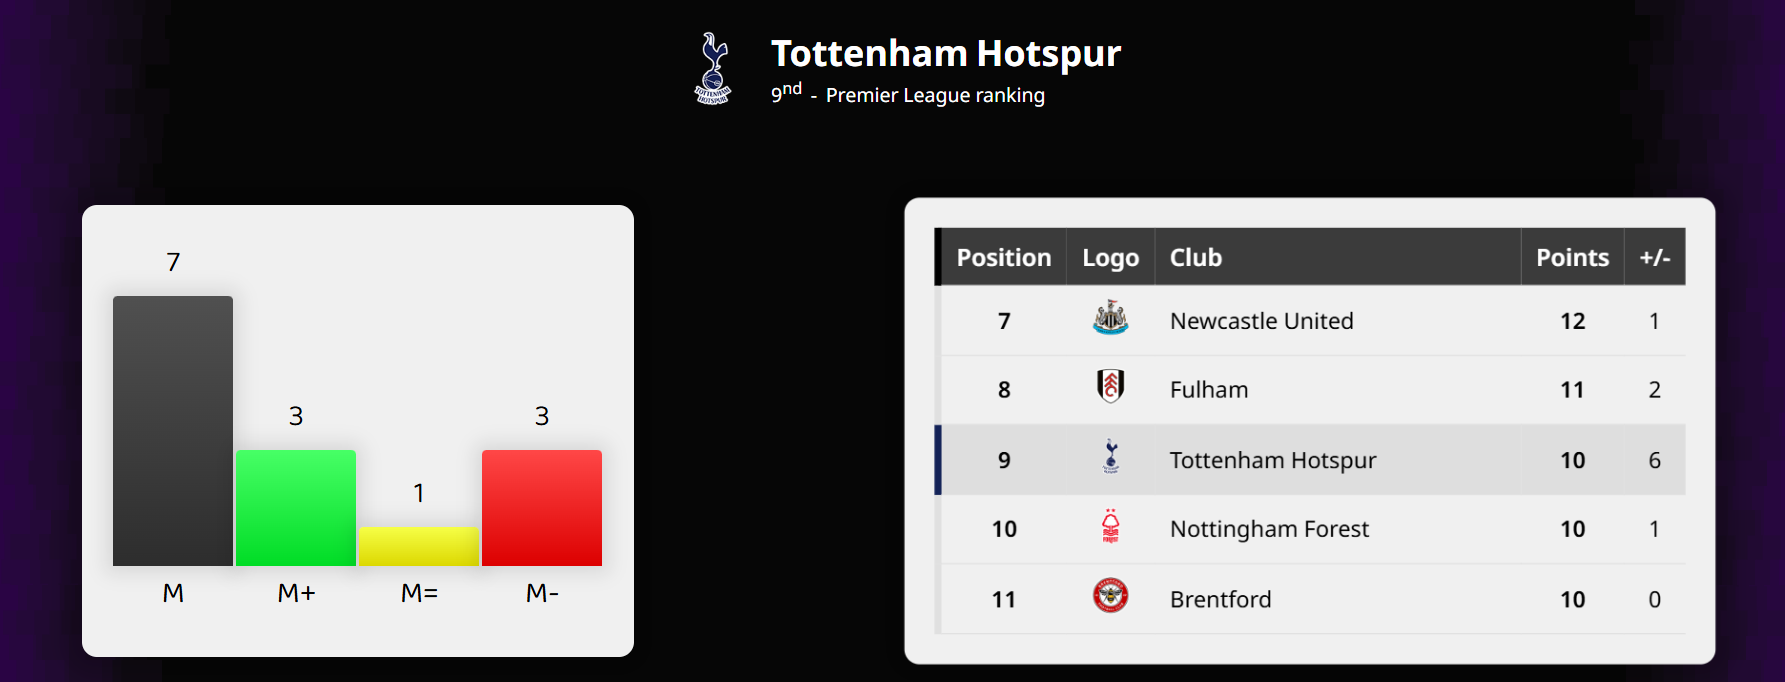This screenshot has height=682, width=1785.
Task: Open the Fulham club name
Action: (1209, 390)
